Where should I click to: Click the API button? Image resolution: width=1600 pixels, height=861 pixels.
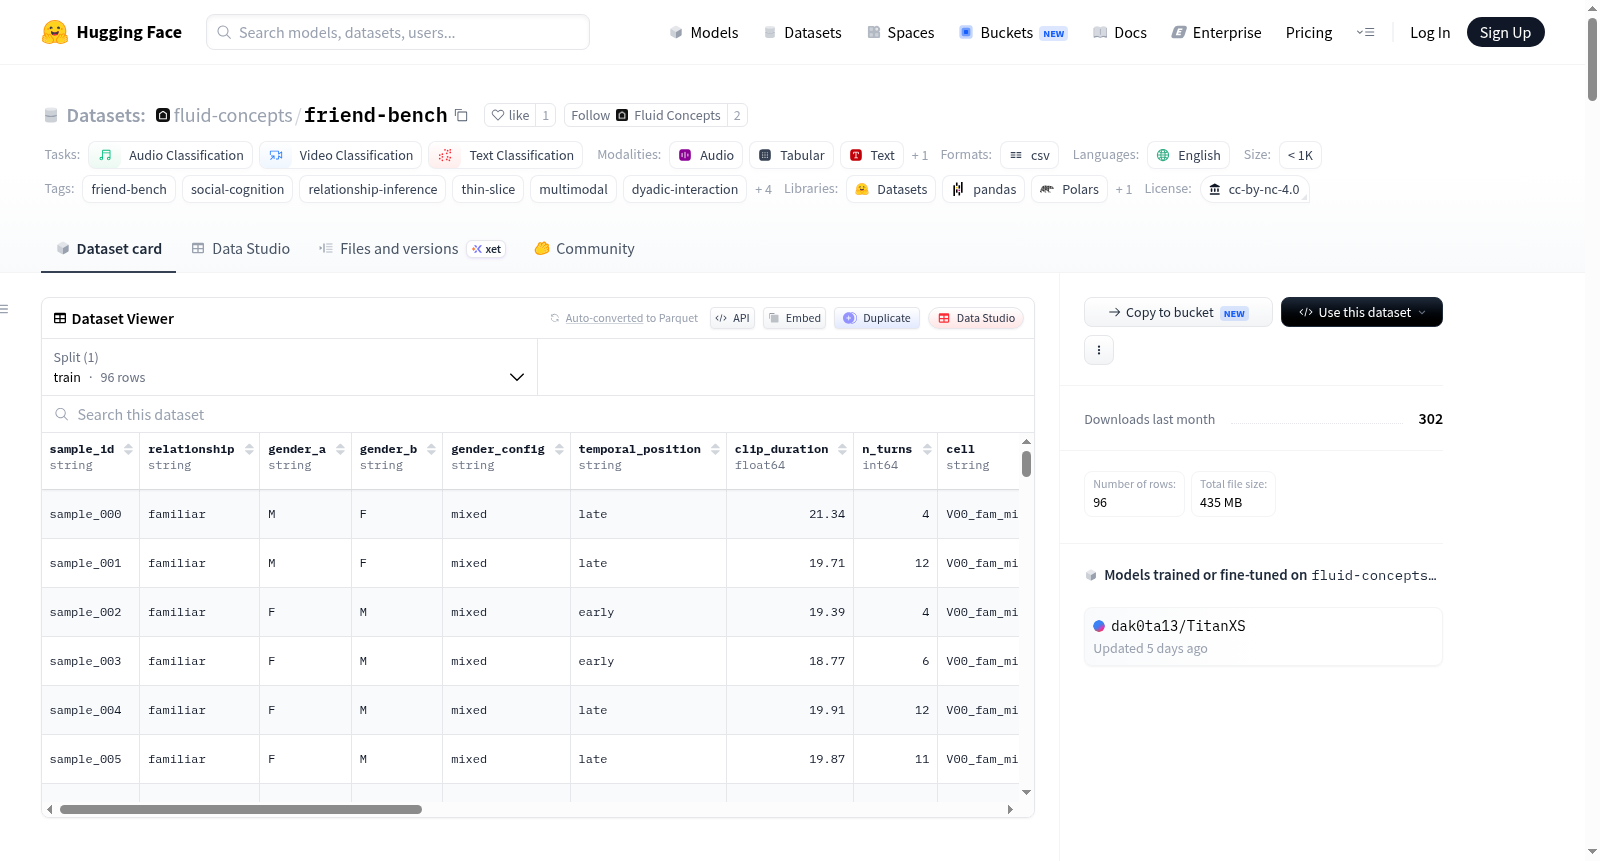(732, 318)
